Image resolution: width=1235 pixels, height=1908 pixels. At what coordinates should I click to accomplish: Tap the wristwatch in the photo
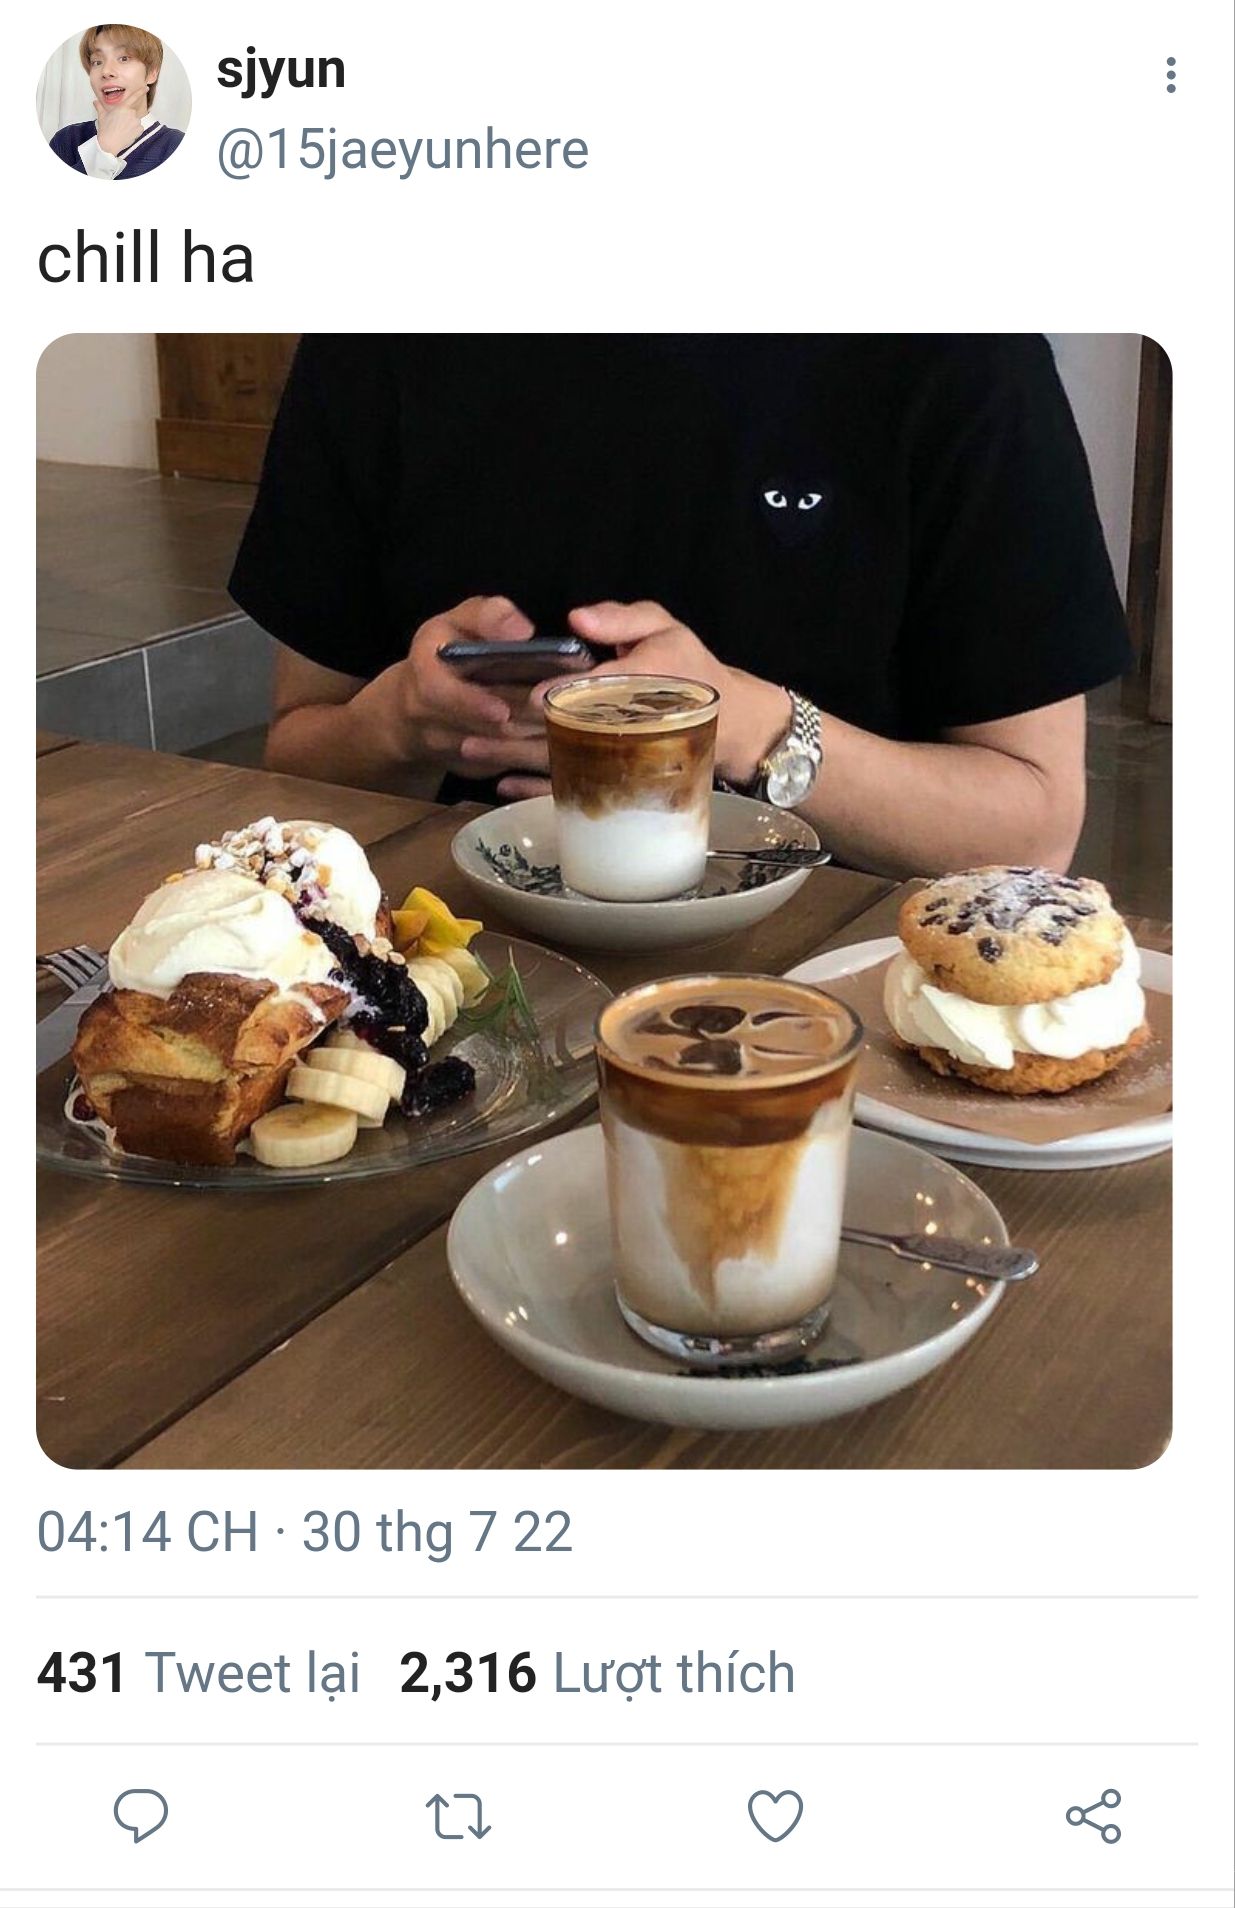(x=790, y=752)
